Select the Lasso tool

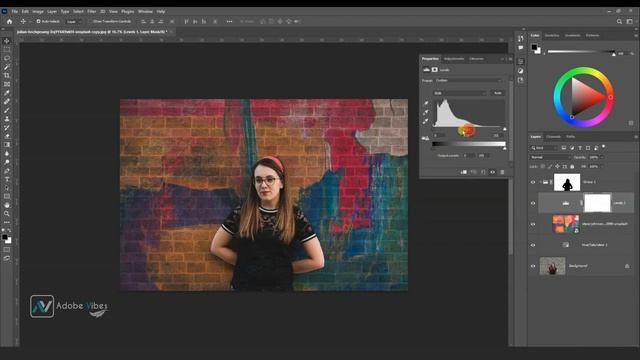[x=7, y=58]
